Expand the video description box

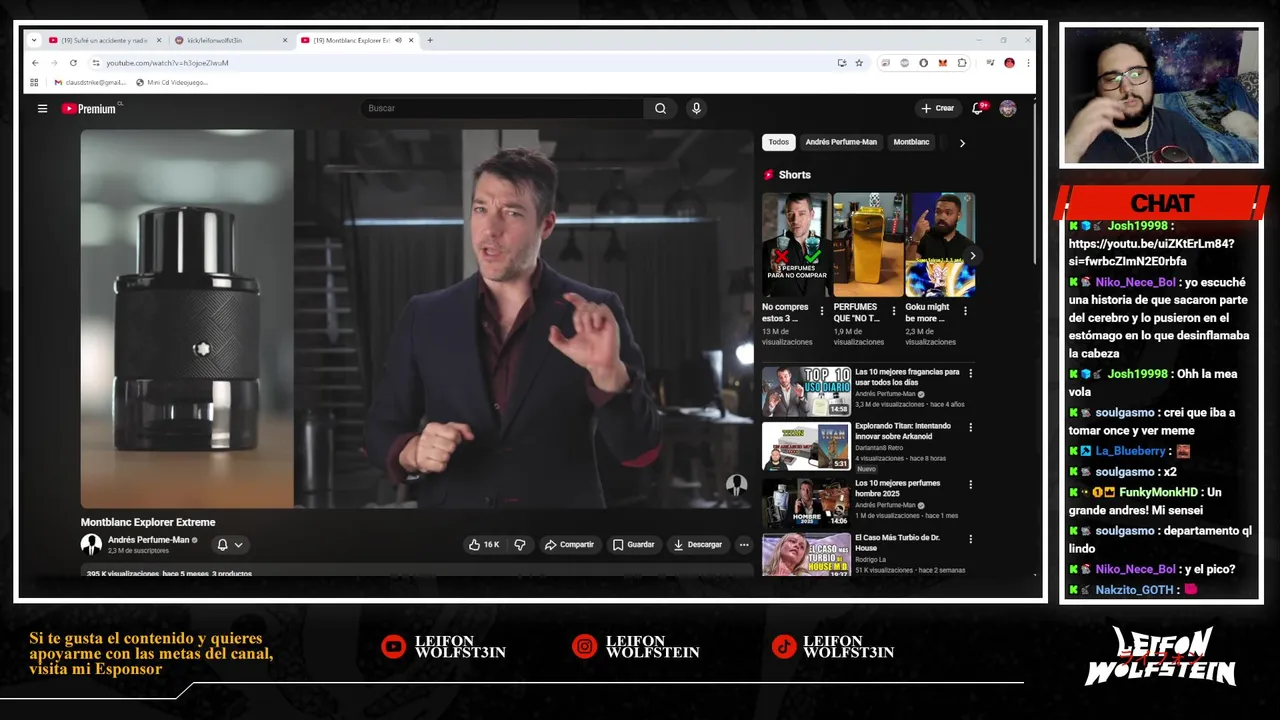coord(417,572)
